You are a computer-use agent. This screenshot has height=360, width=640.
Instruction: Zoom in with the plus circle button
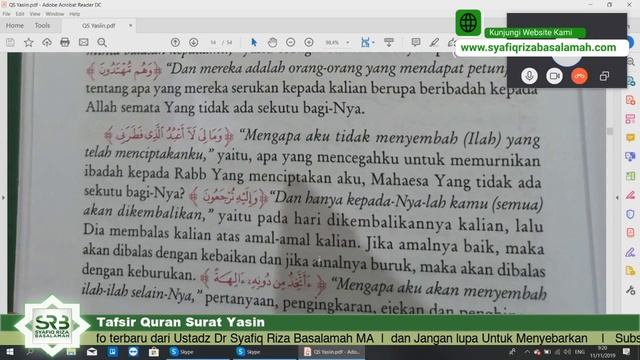pyautogui.click(x=309, y=42)
